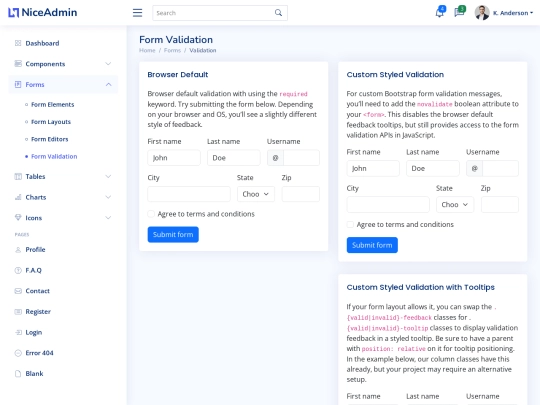This screenshot has width=540, height=405.
Task: Click the Forms breadcrumb link
Action: coord(172,50)
